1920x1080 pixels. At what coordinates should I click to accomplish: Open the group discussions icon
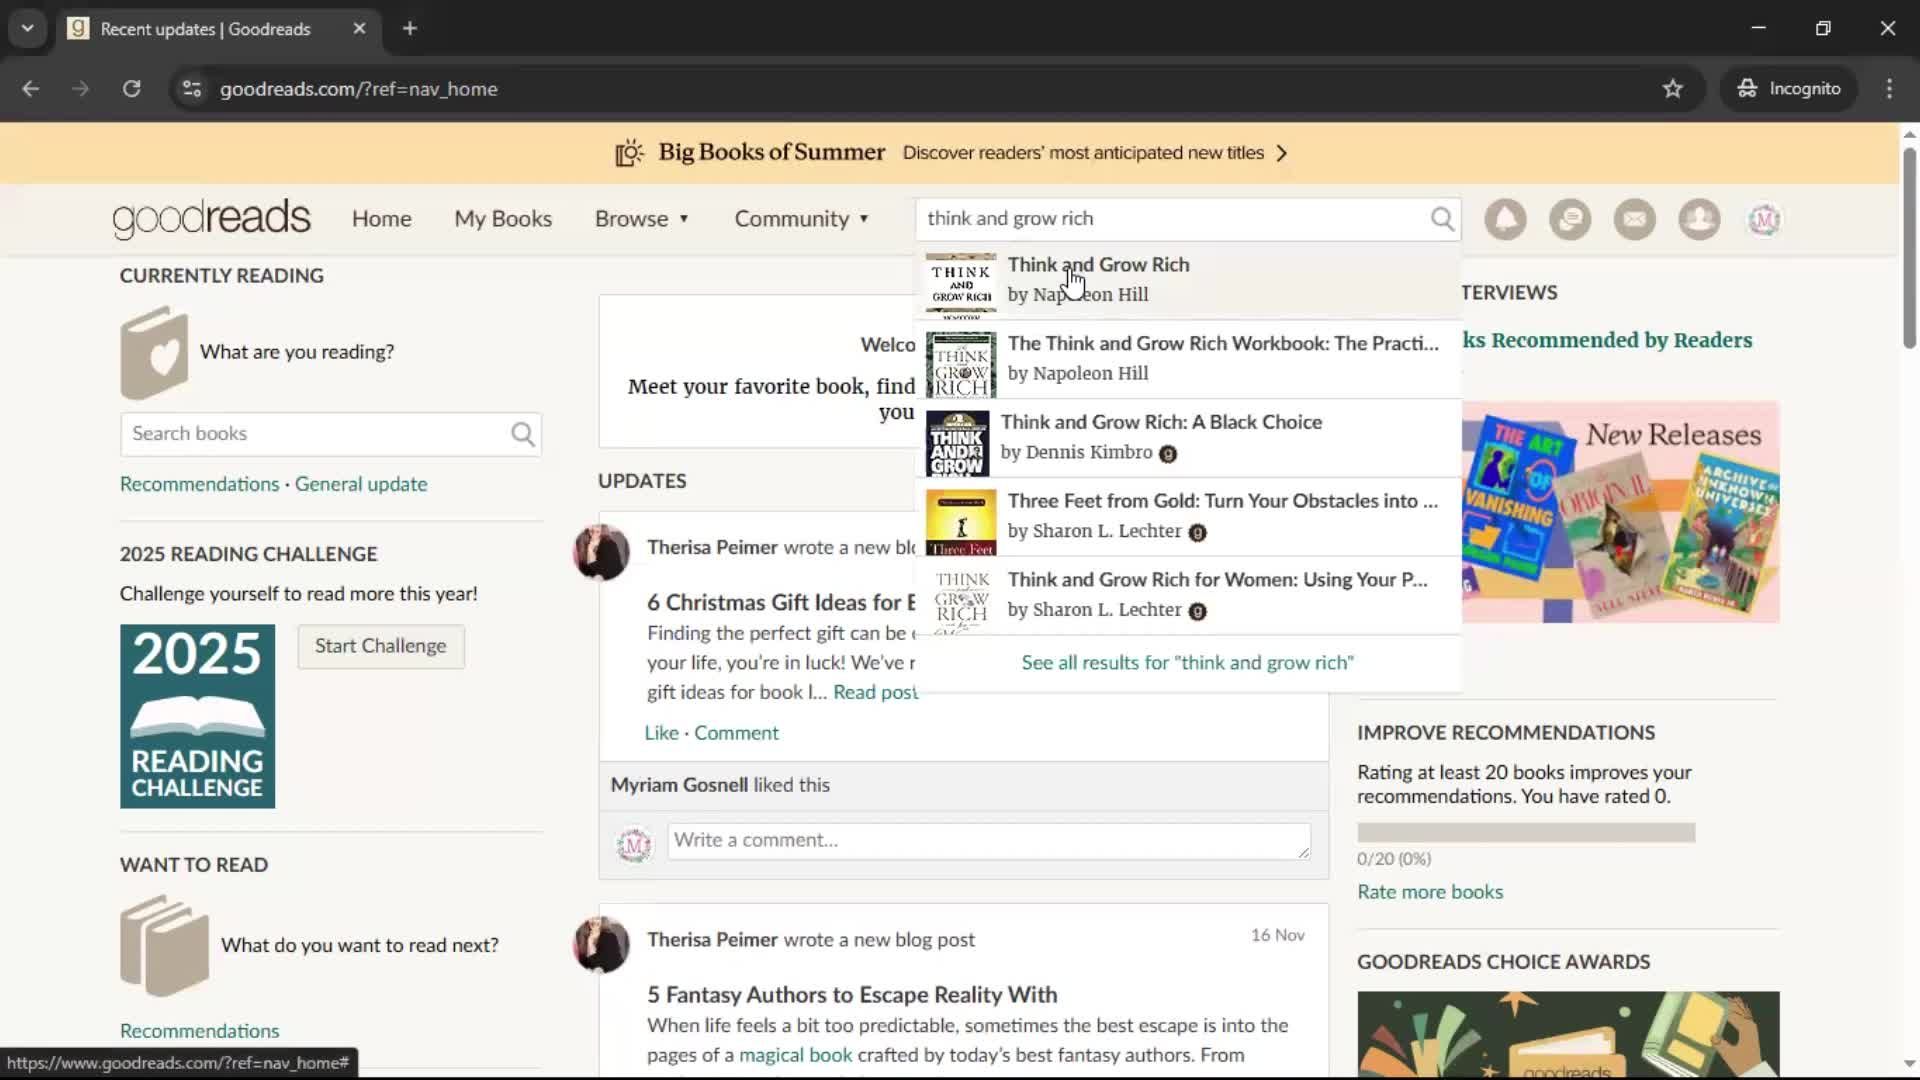[x=1570, y=219]
